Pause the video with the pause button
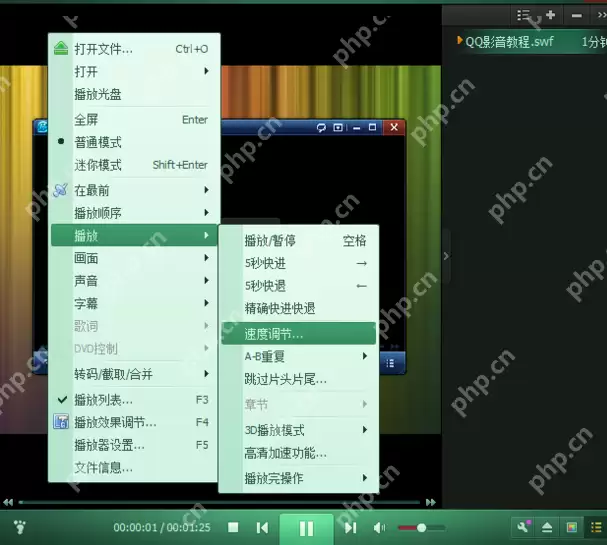 point(306,528)
